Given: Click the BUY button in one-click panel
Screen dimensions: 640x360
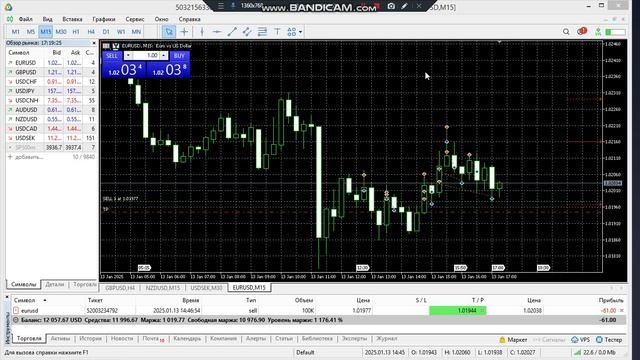Looking at the screenshot, I should click(179, 56).
